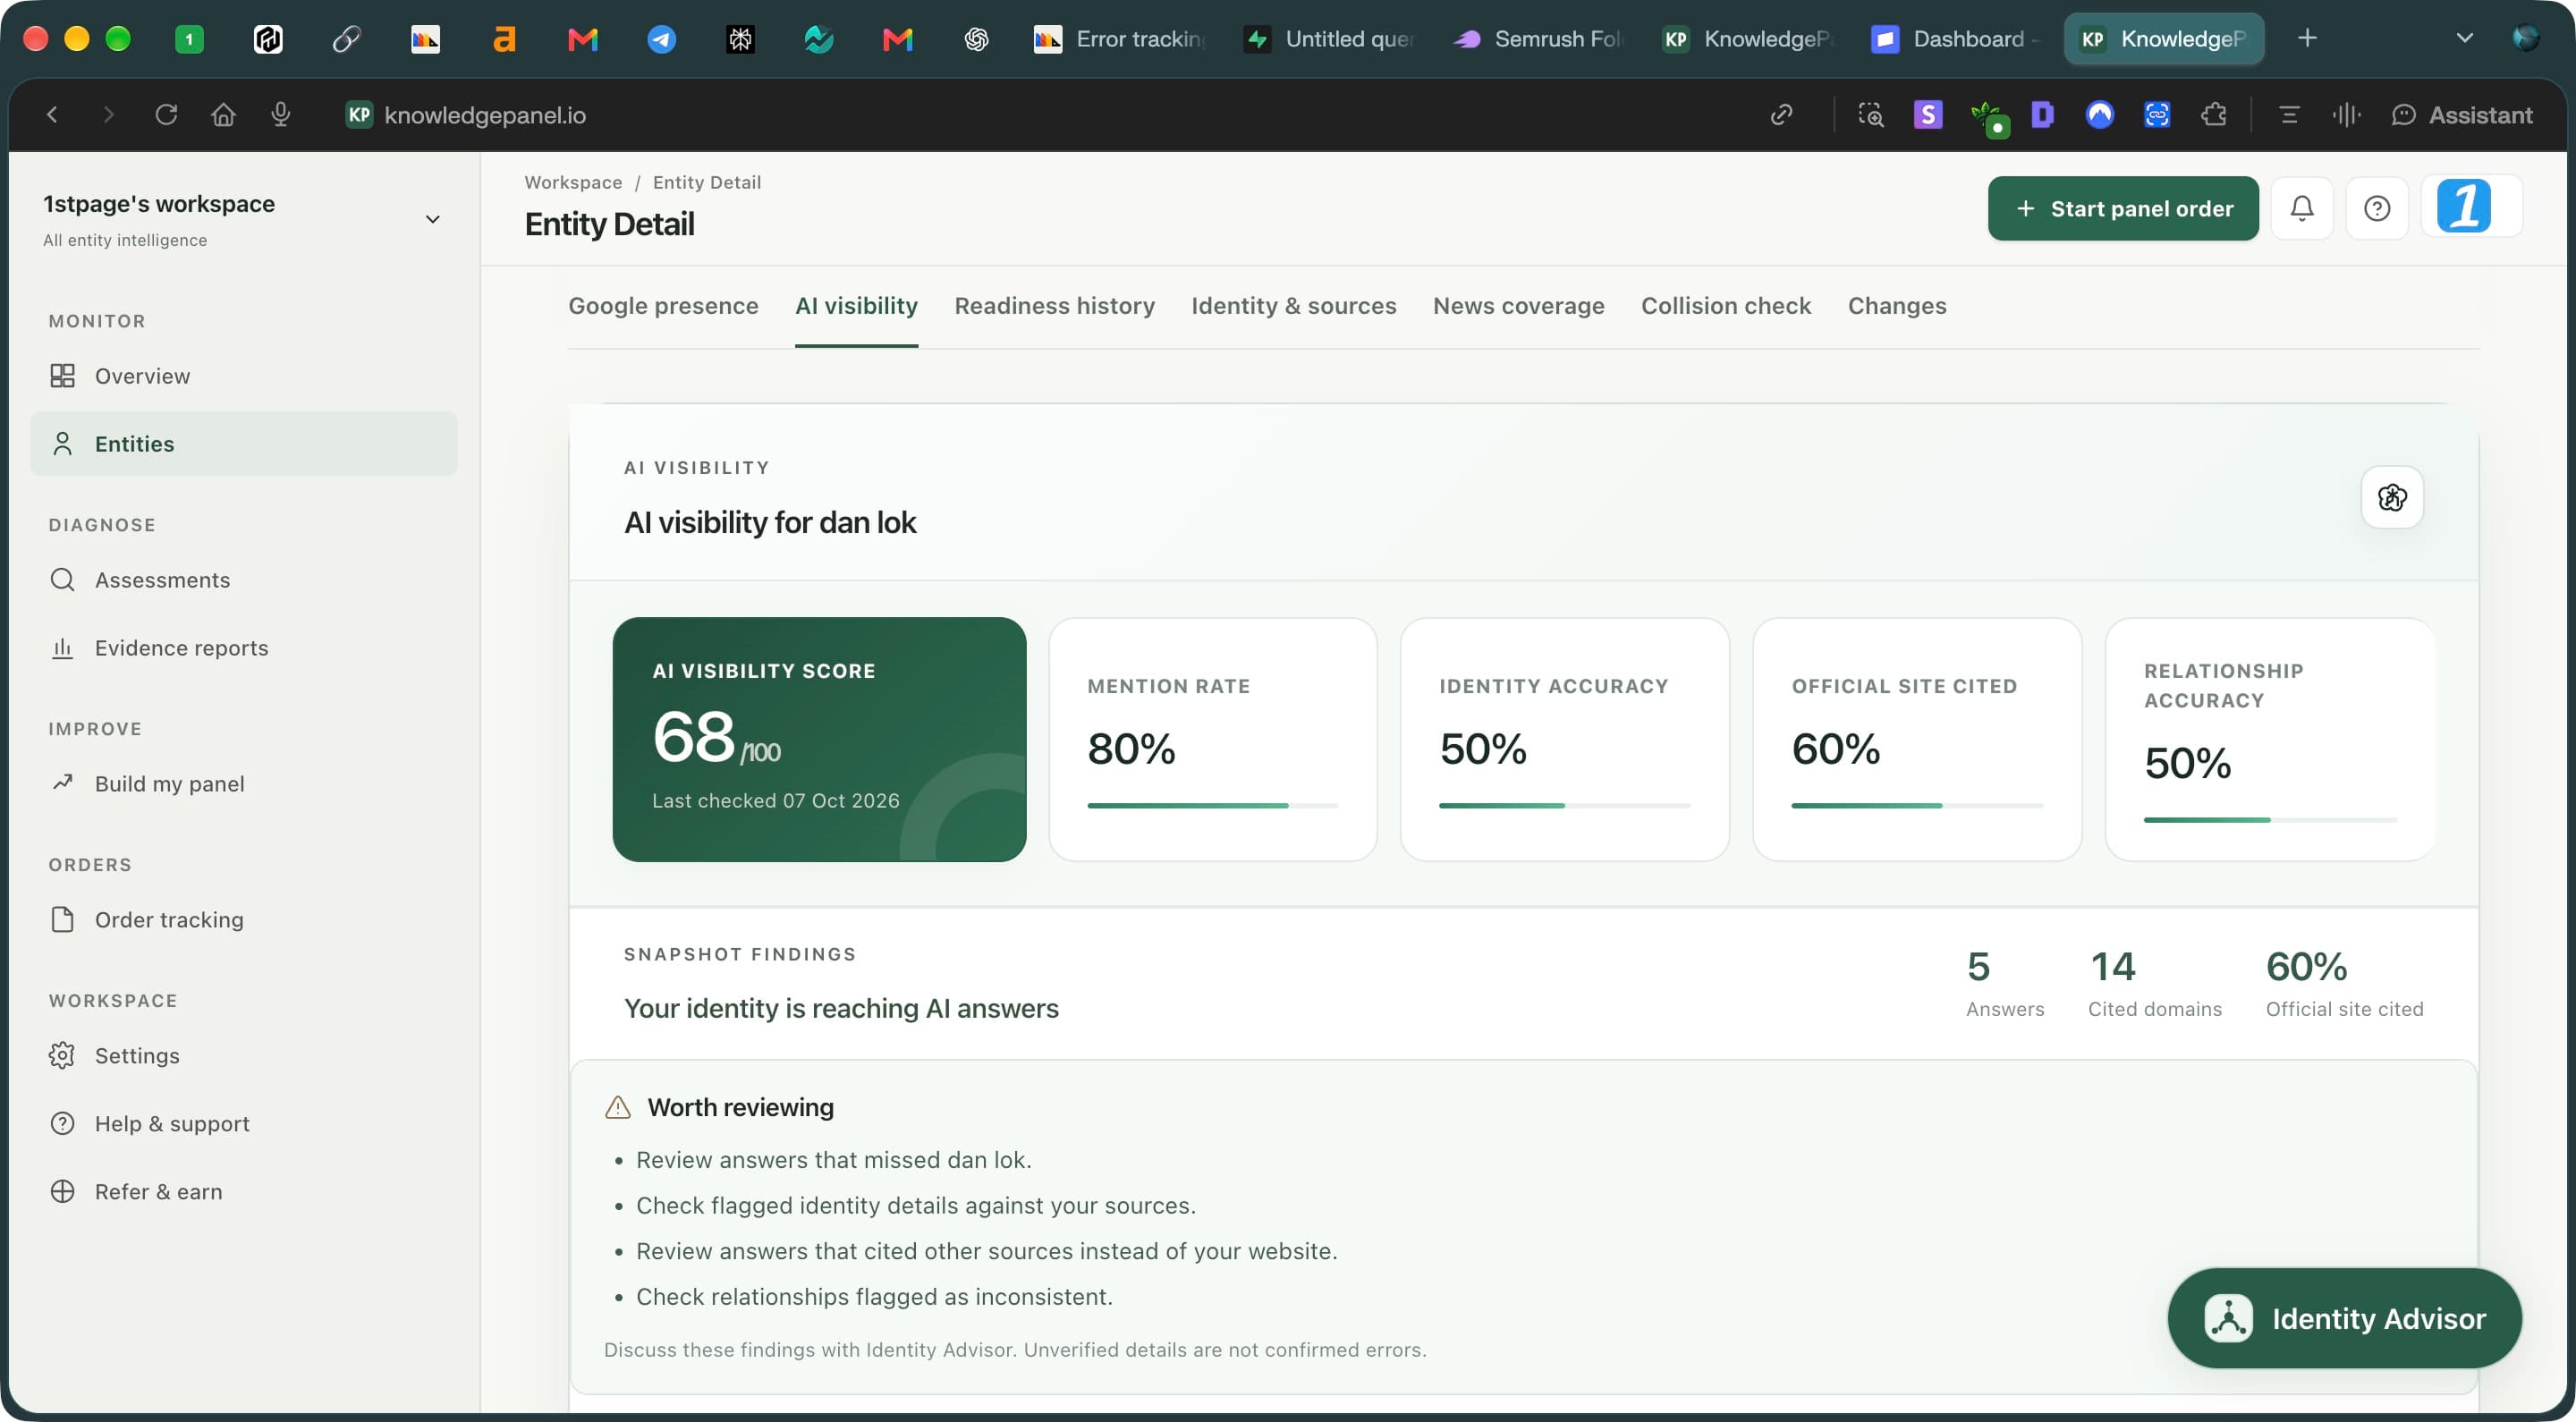Open the Identity Advisor chat button
This screenshot has height=1422, width=2576.
(2343, 1318)
